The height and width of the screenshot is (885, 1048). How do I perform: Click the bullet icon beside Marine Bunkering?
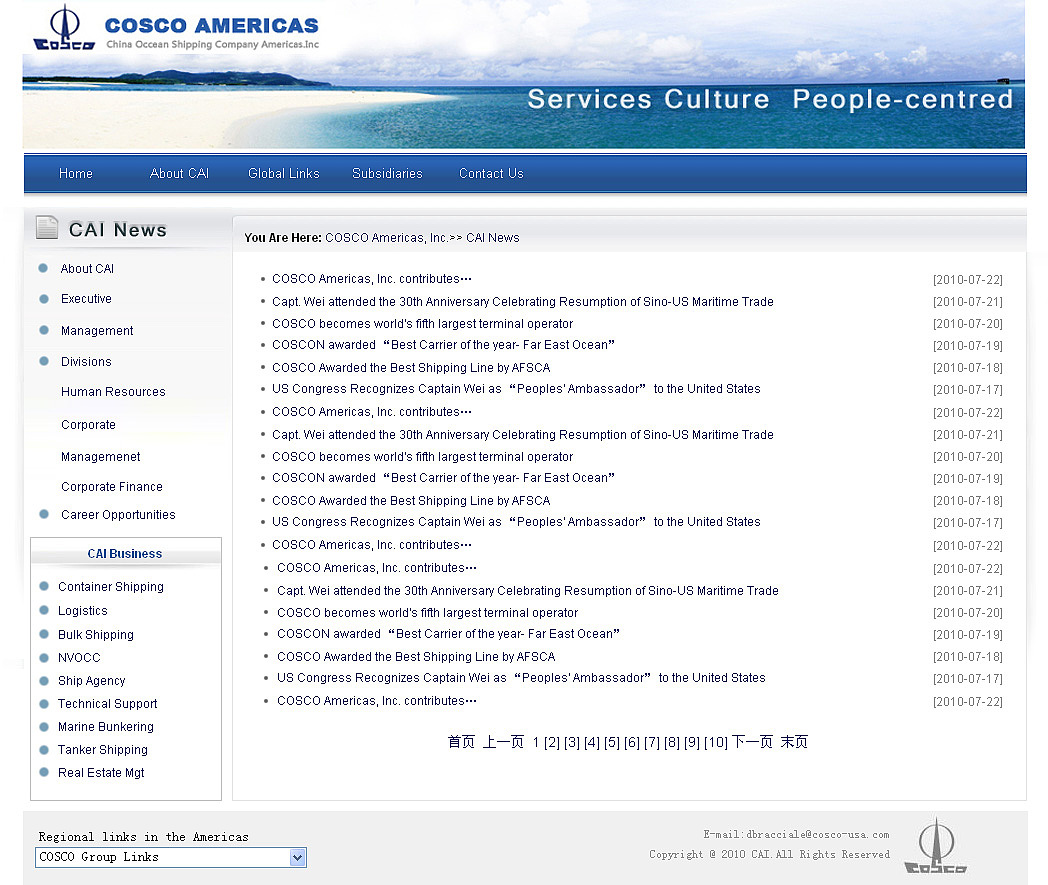(x=42, y=727)
